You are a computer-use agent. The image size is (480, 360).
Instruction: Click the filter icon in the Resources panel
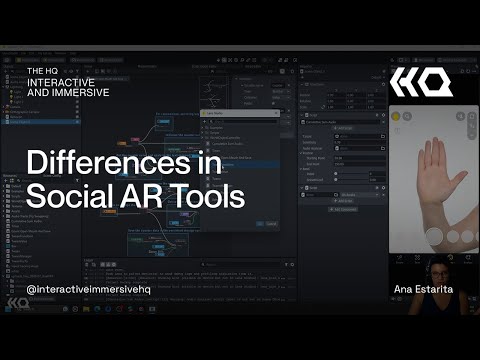point(77,180)
